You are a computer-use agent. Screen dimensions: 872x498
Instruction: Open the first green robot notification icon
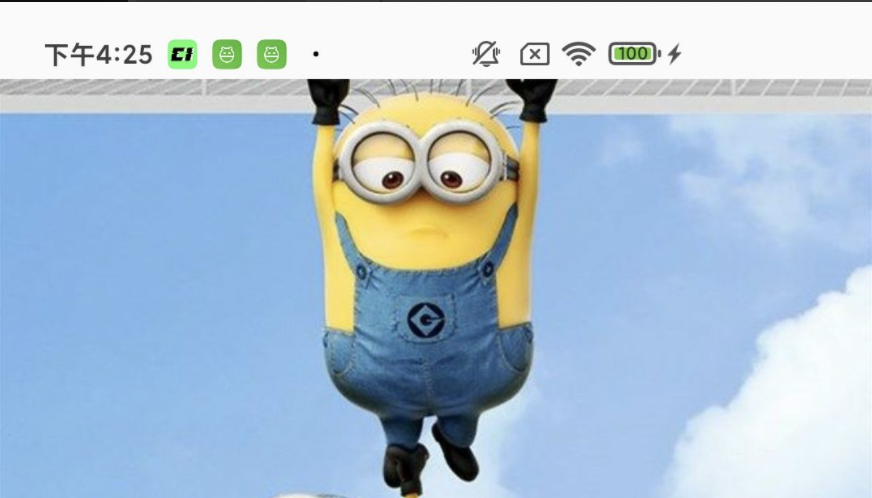click(227, 55)
